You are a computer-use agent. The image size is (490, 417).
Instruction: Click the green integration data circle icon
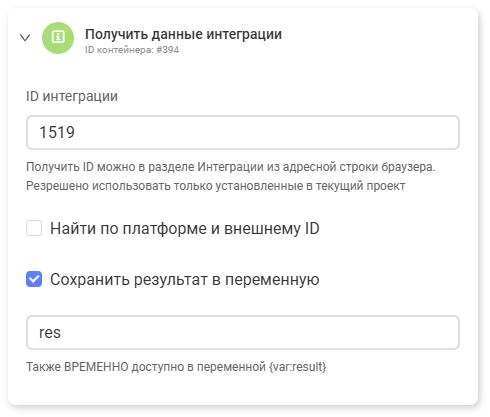click(x=58, y=38)
